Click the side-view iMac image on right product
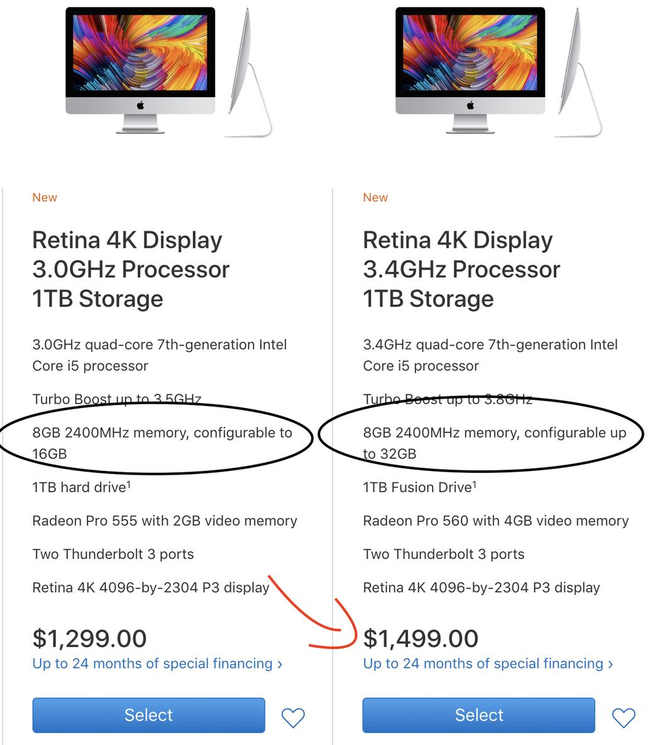Image resolution: width=660 pixels, height=745 pixels. [578, 73]
